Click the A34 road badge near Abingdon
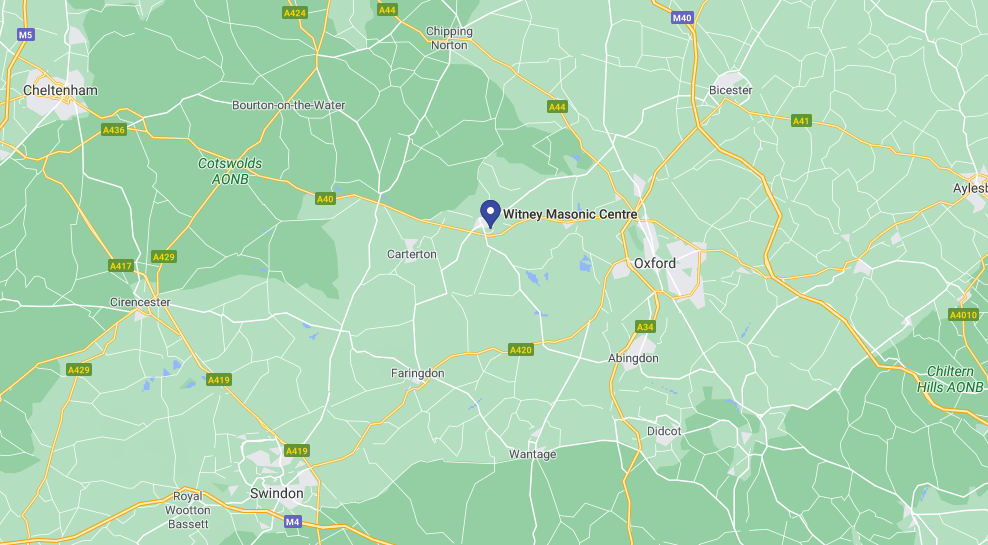988x545 pixels. [x=645, y=326]
